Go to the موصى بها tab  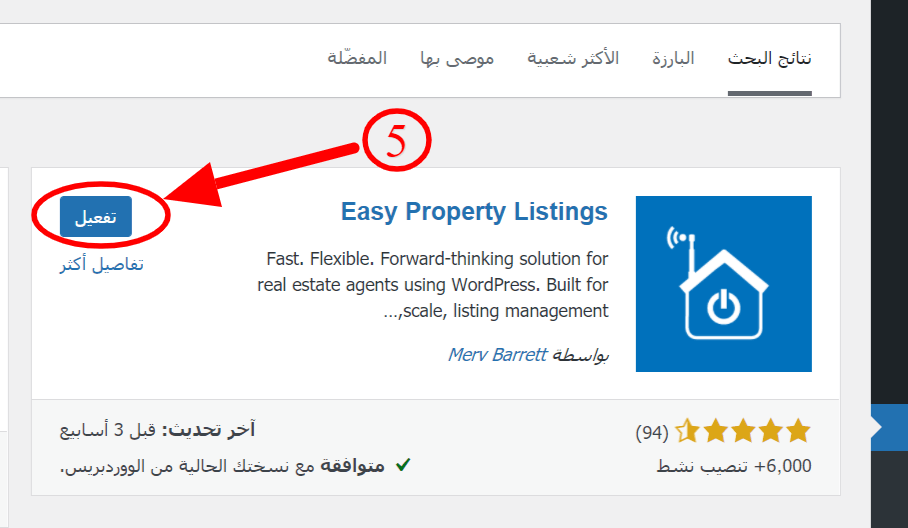[x=457, y=58]
